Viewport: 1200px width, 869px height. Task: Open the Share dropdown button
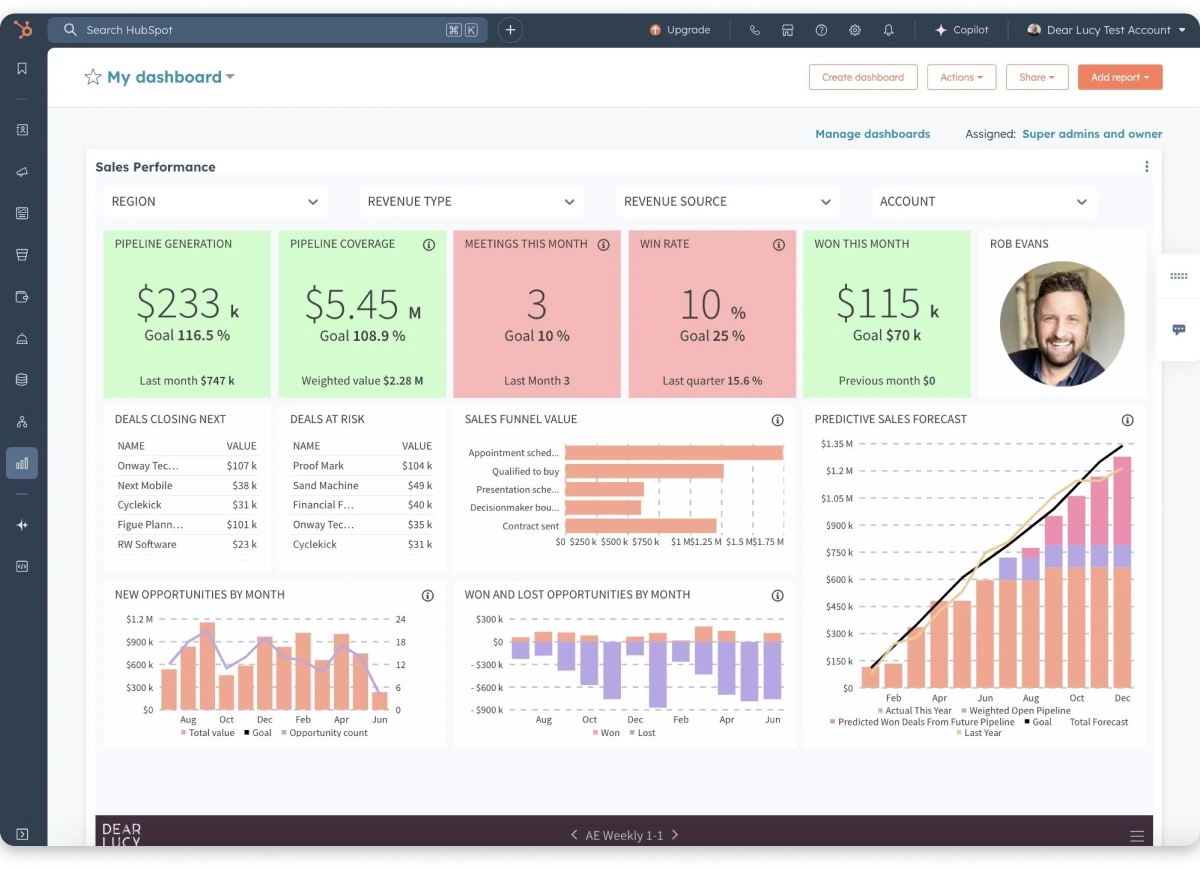click(1037, 77)
